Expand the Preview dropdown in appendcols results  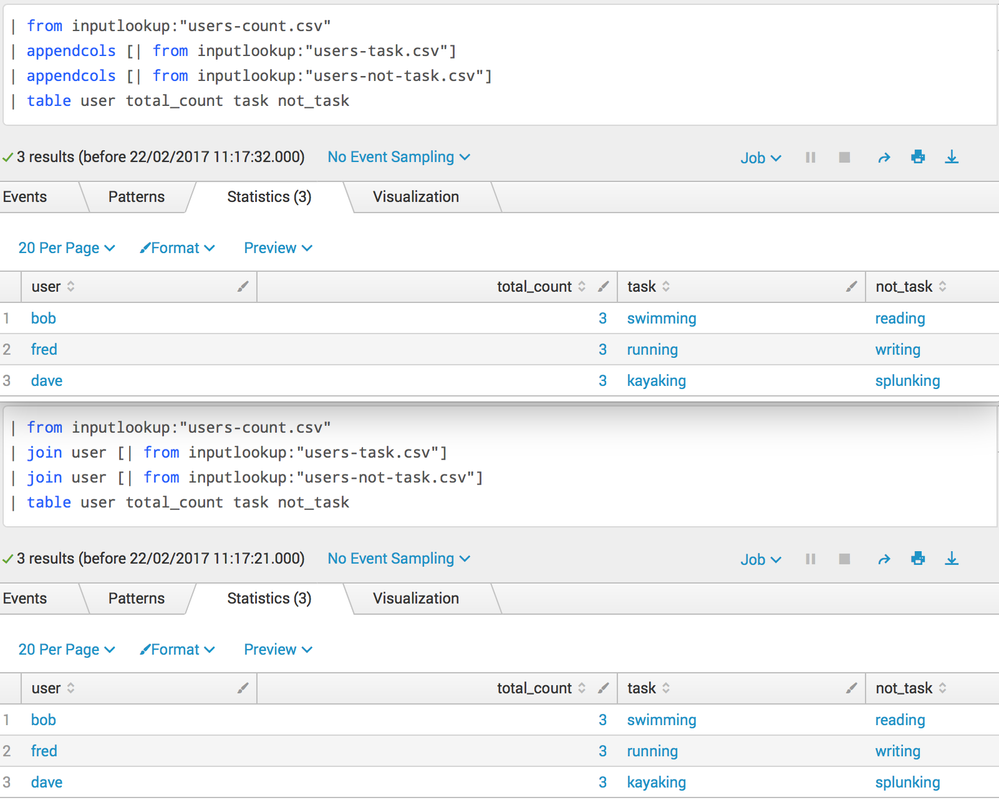tap(278, 248)
